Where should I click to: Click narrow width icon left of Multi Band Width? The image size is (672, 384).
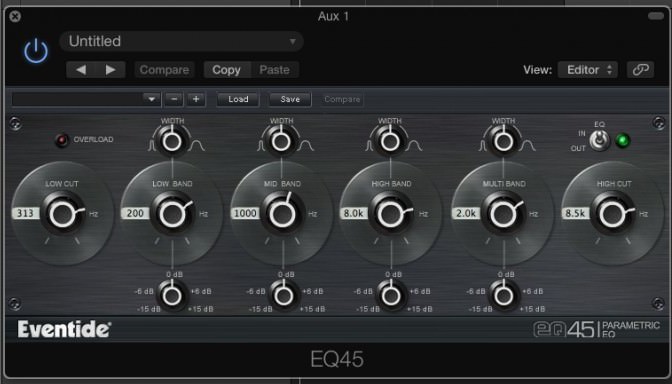tap(483, 146)
